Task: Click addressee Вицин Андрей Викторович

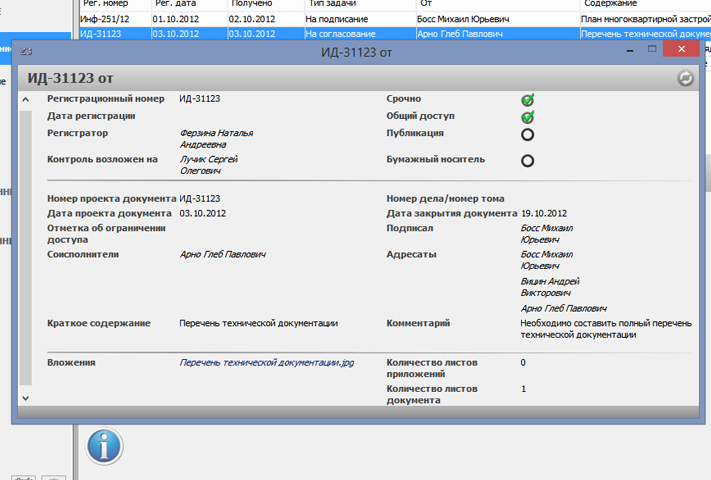Action: coord(550,288)
